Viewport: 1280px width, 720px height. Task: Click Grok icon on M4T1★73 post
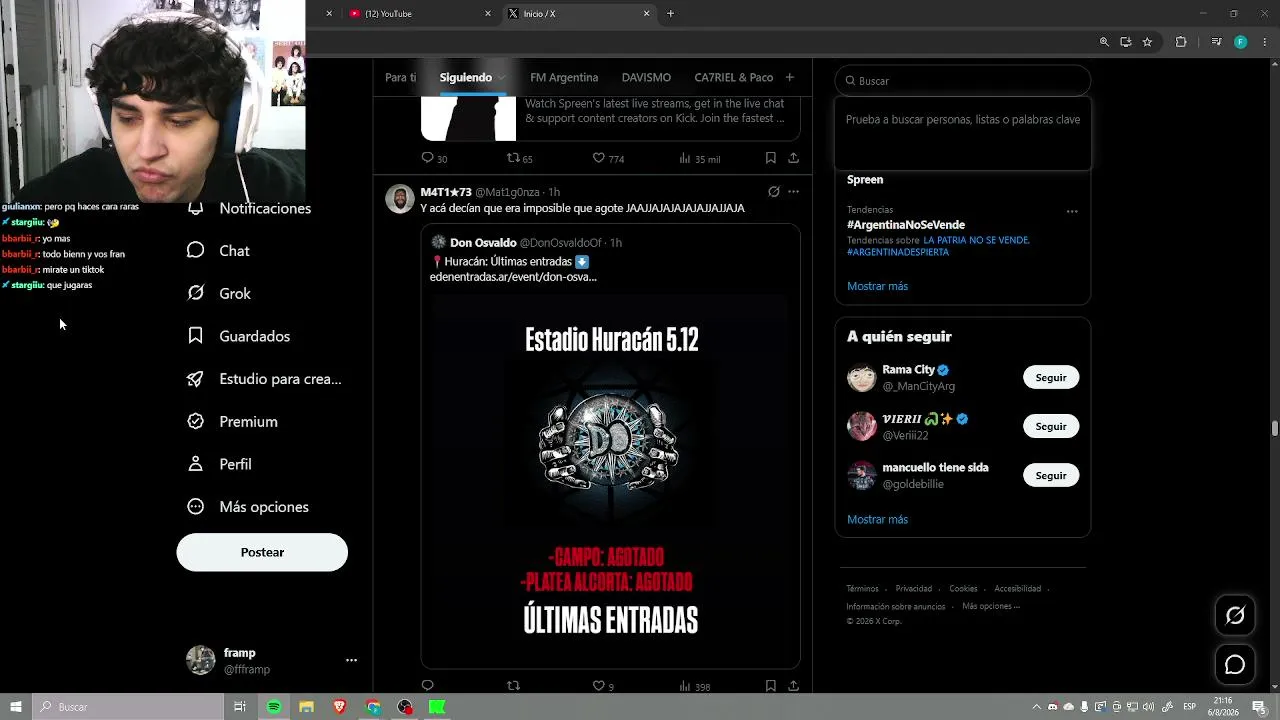coord(773,191)
